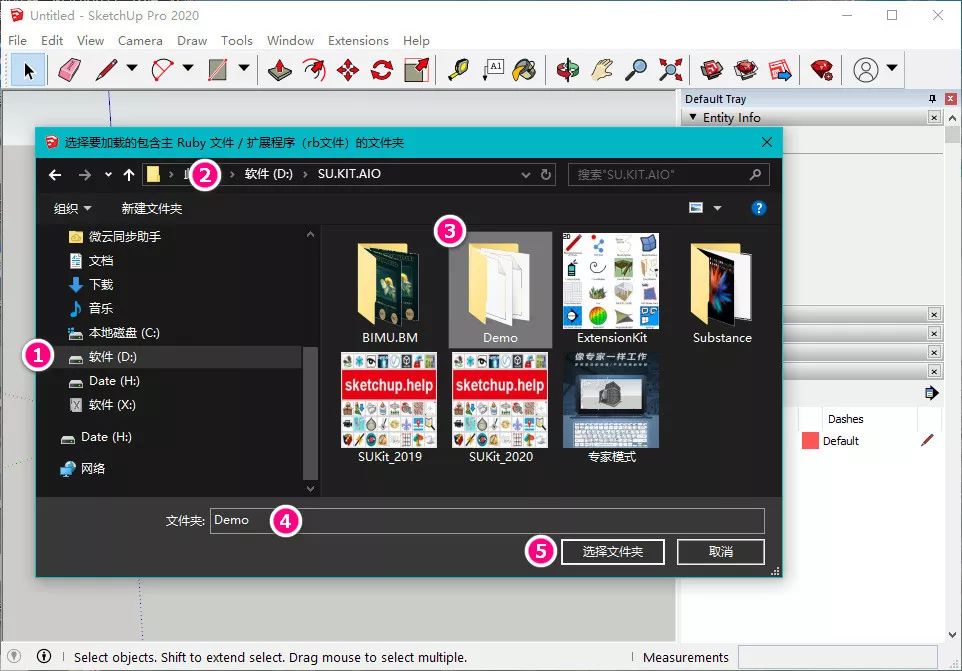Select the Arc tool

(163, 70)
